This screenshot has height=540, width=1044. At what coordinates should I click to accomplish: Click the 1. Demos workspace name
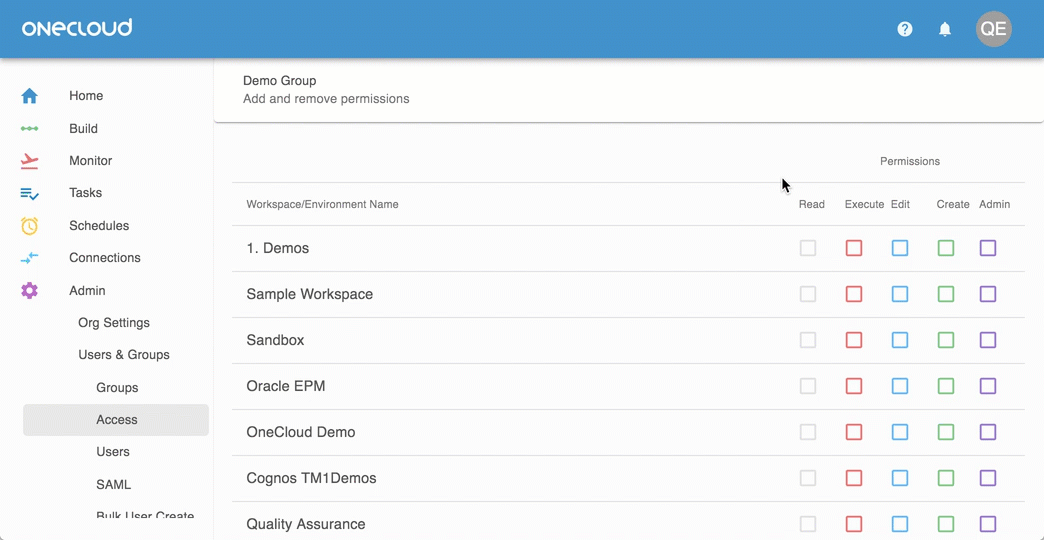[278, 248]
